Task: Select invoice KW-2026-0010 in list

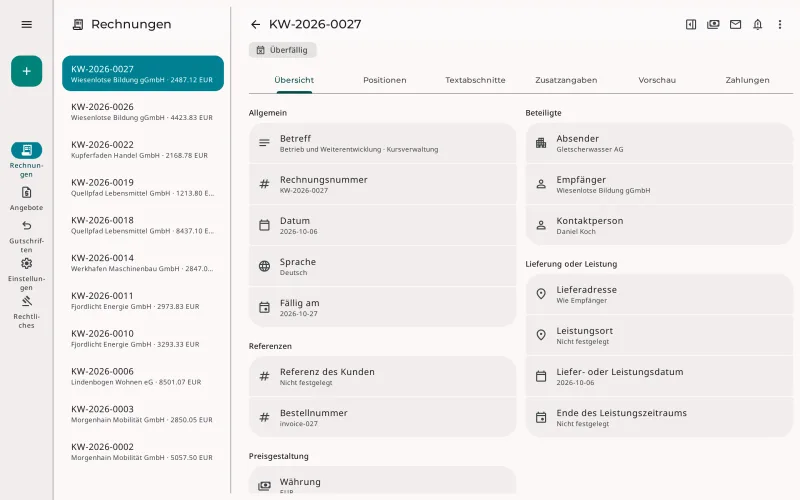Action: point(143,338)
